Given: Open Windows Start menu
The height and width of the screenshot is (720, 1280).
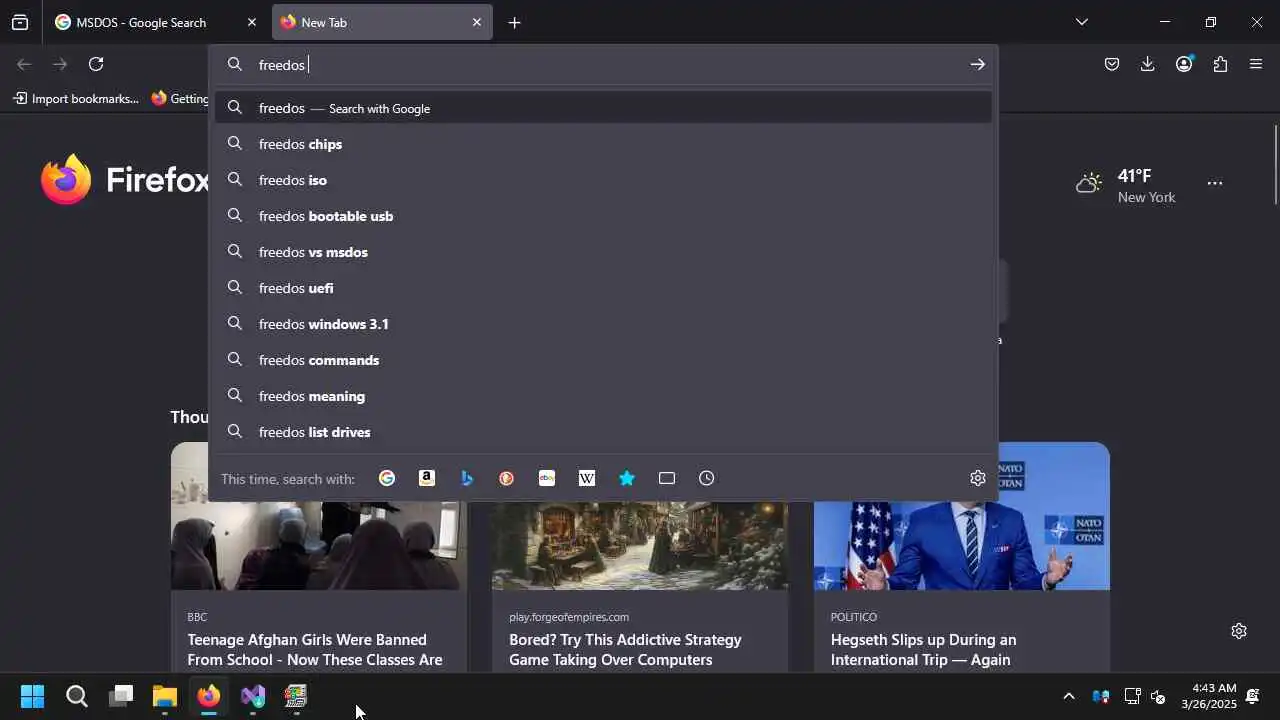Looking at the screenshot, I should (33, 696).
